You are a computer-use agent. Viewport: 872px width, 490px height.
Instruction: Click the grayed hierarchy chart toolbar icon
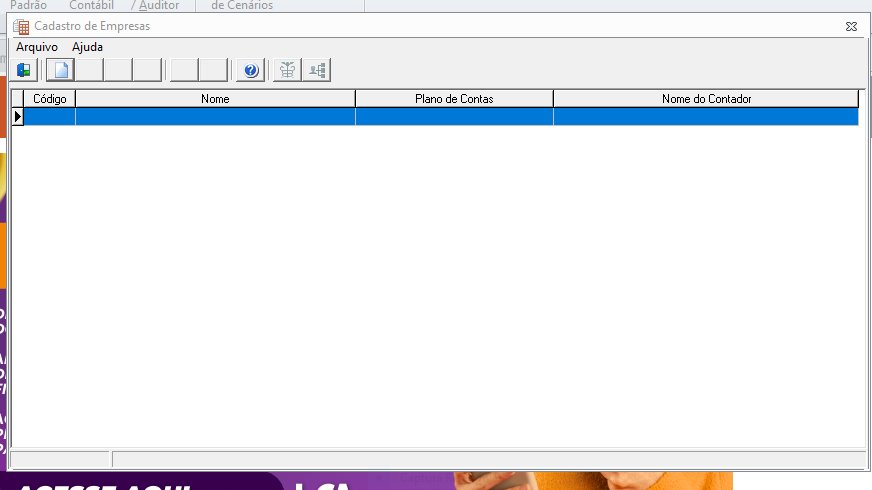point(318,70)
